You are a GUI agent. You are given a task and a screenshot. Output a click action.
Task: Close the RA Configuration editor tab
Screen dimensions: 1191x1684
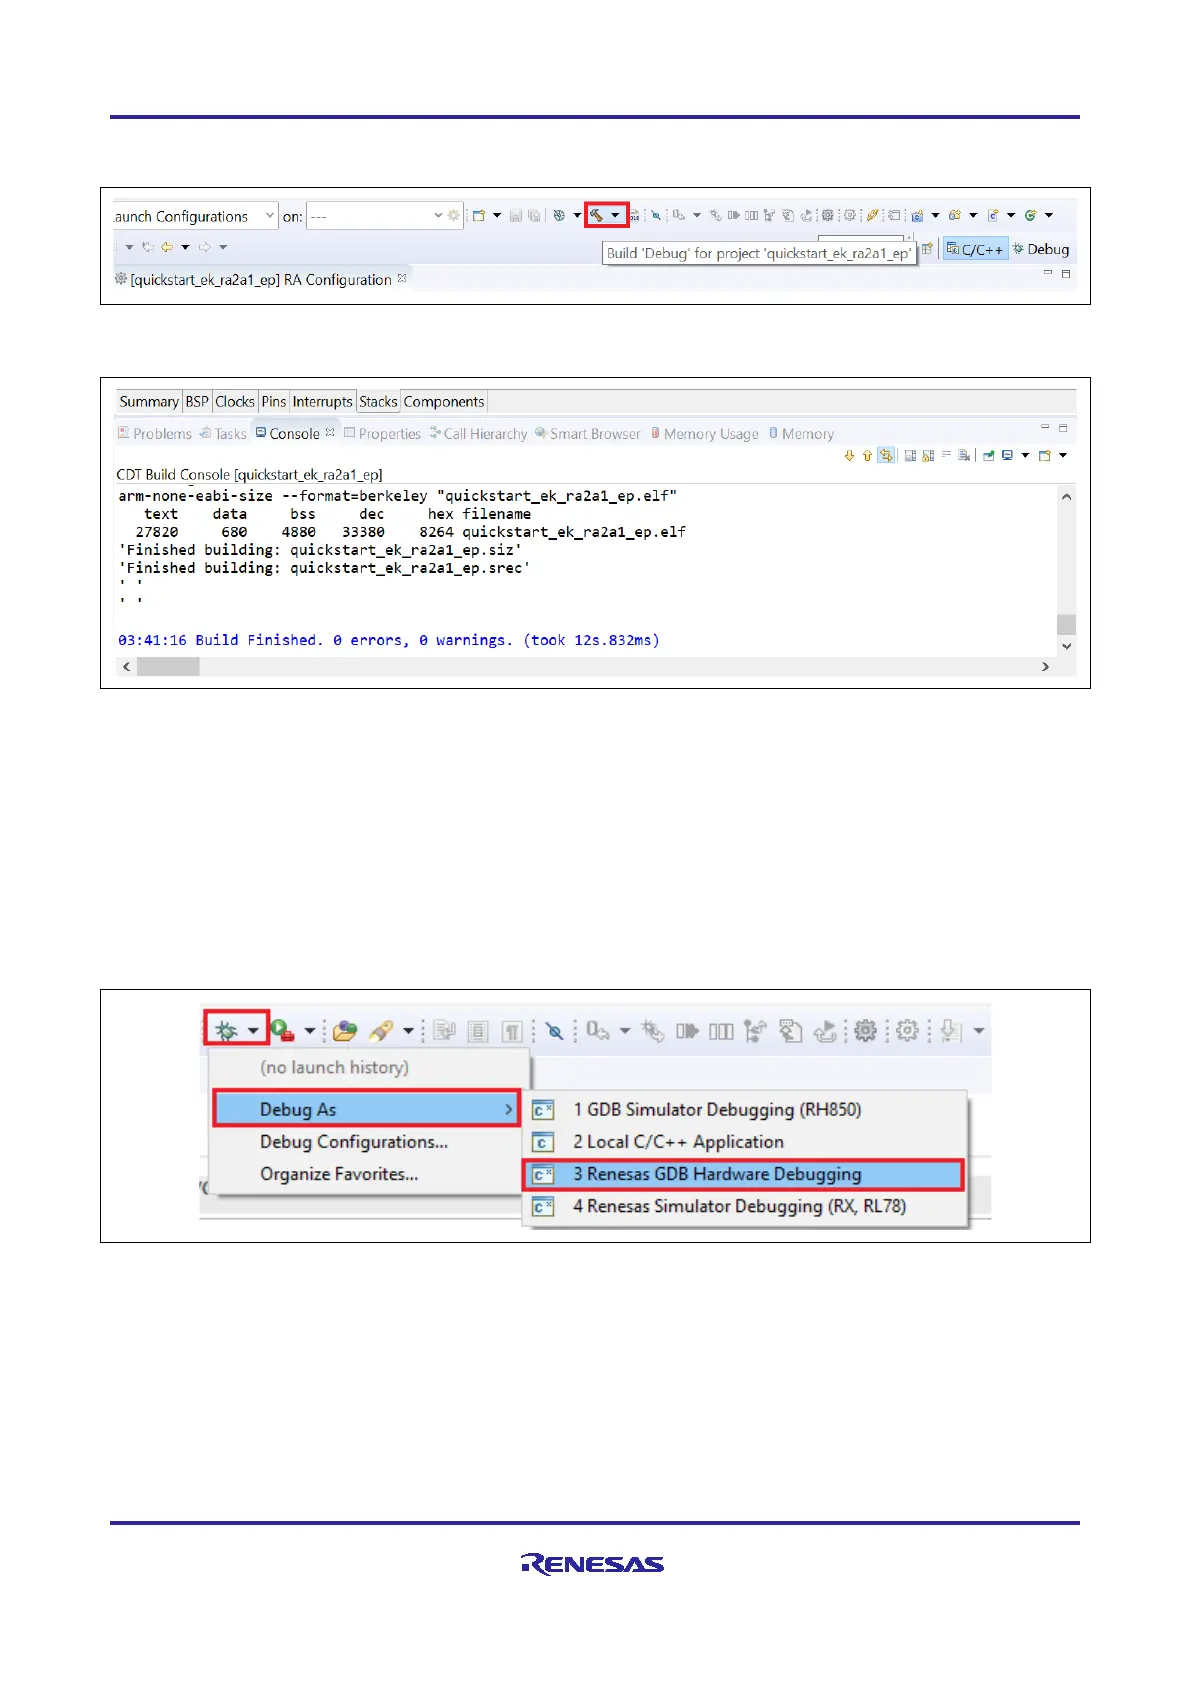pos(402,278)
